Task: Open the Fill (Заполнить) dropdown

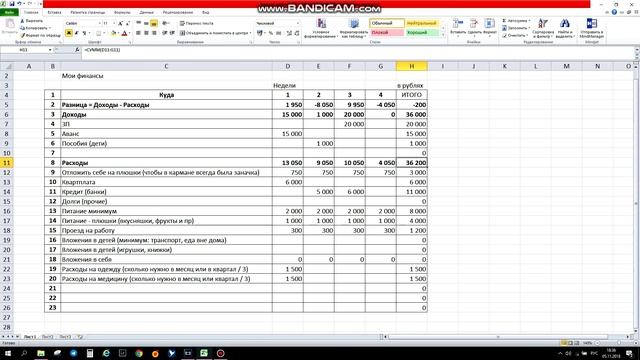Action: point(516,28)
